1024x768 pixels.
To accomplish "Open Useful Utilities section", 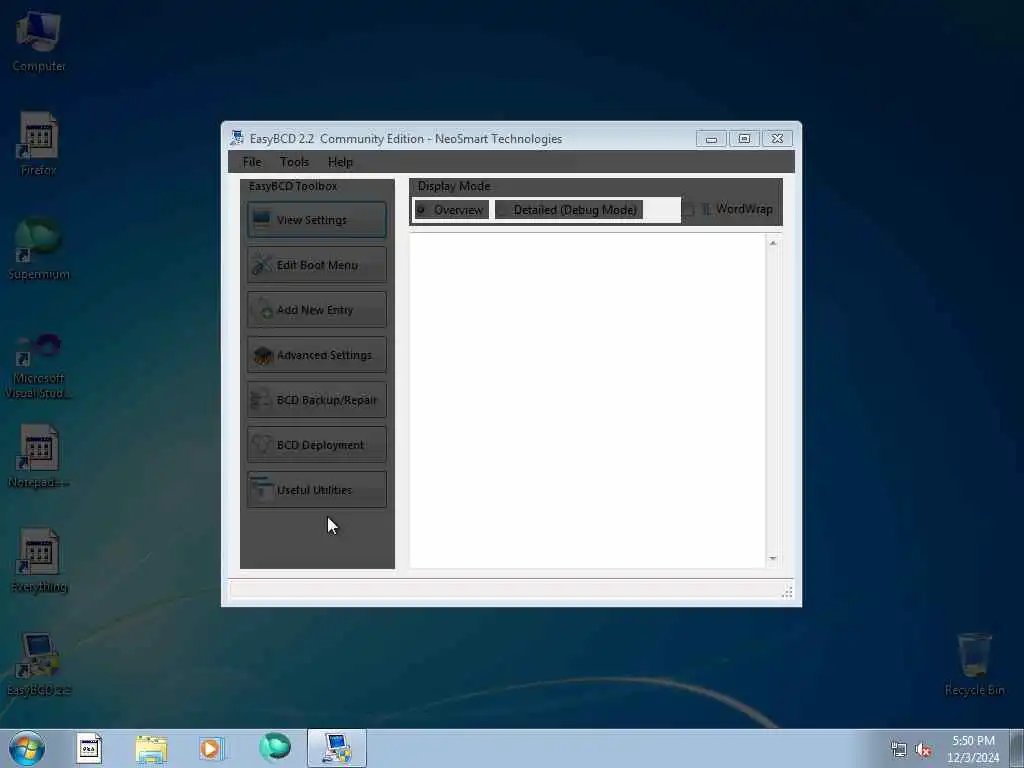I will [317, 490].
